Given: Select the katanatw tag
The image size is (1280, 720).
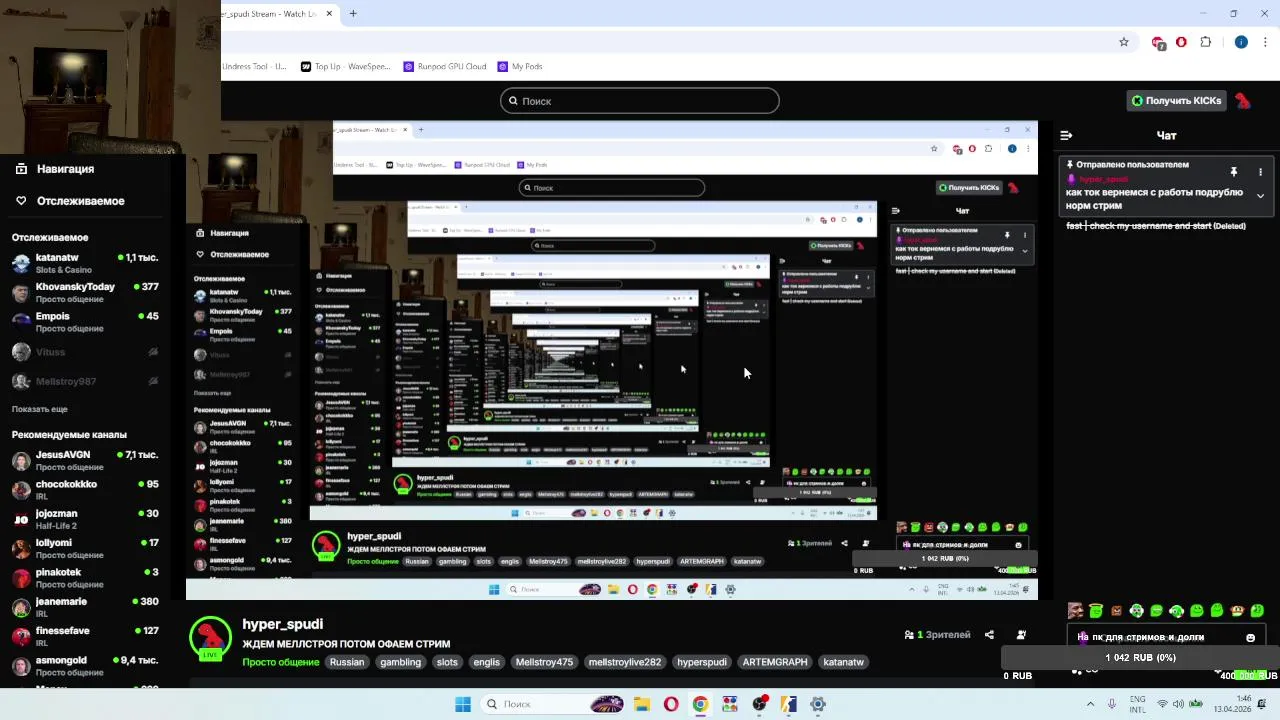Looking at the screenshot, I should [x=843, y=662].
